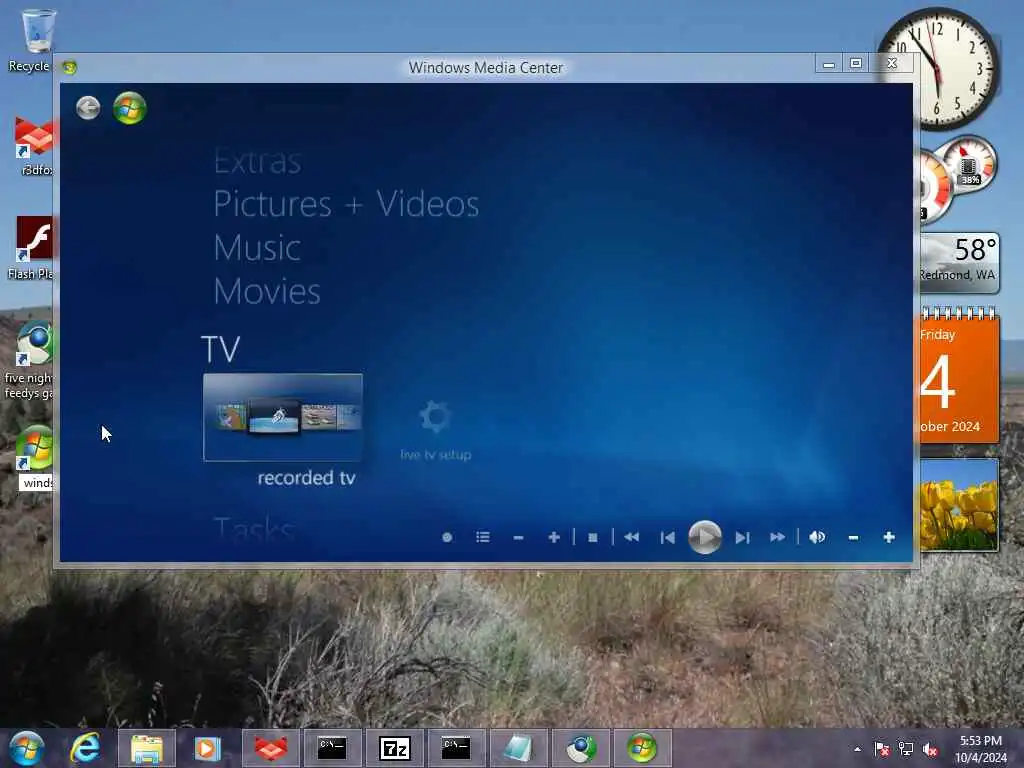
Task: Open Windows Media Player taskbar icon
Action: pos(207,748)
